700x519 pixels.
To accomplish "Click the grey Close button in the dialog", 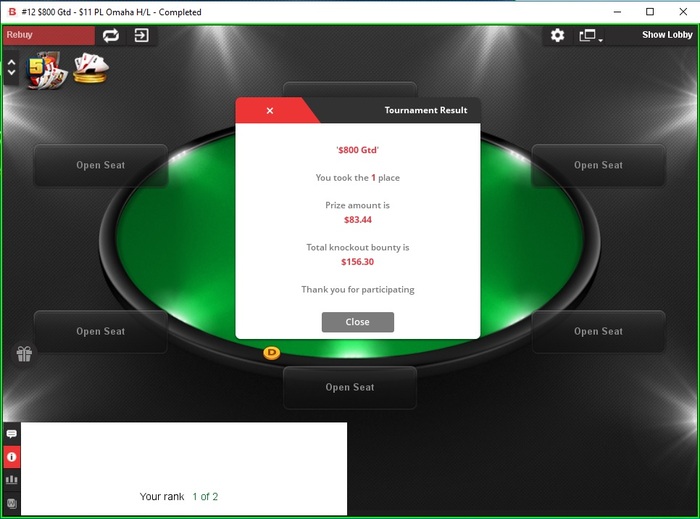I will tap(358, 322).
